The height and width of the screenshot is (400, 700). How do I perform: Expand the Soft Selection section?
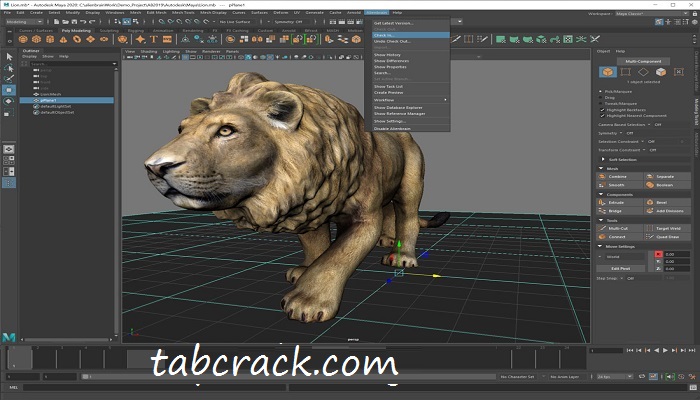[603, 159]
